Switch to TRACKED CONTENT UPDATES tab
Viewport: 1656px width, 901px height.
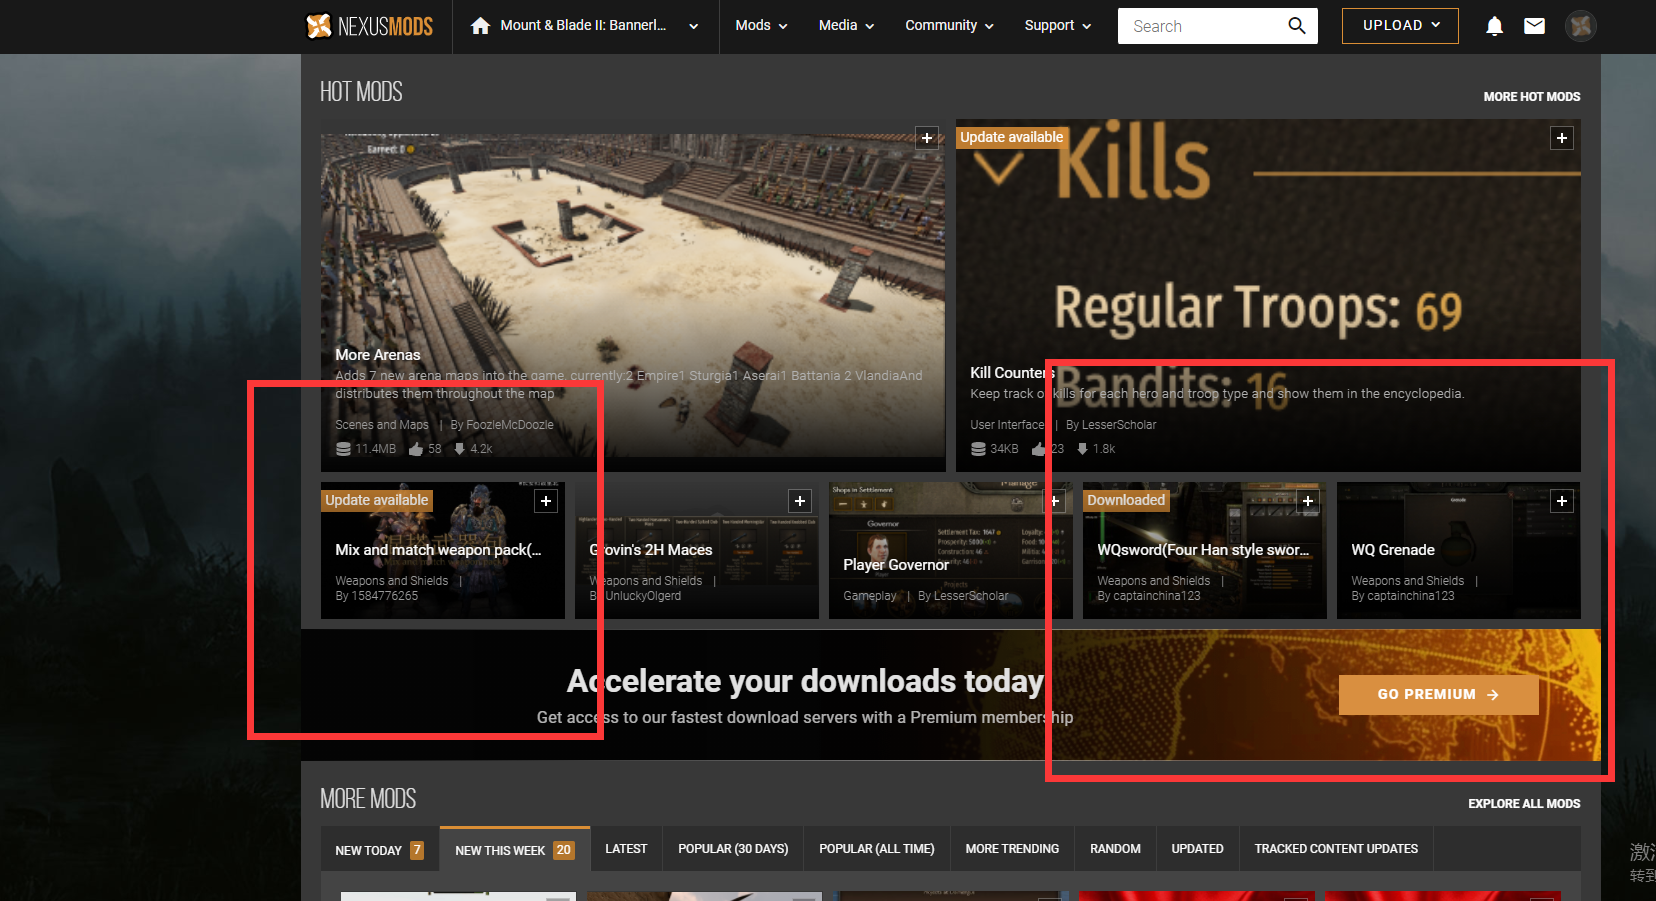tap(1336, 849)
